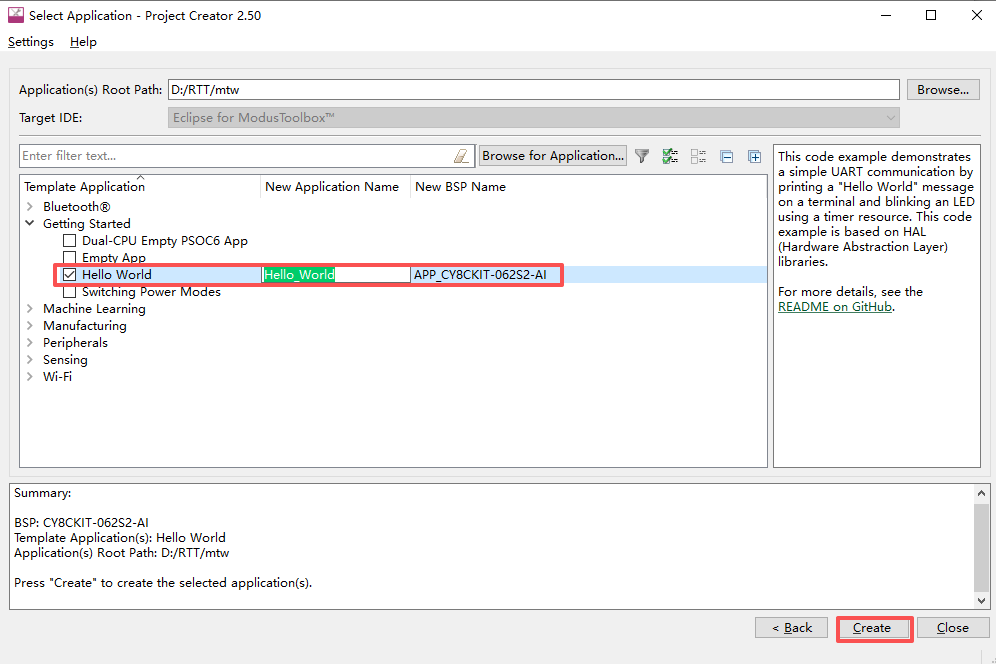The height and width of the screenshot is (664, 996).
Task: Click the Template Application column header
Action: pos(140,187)
